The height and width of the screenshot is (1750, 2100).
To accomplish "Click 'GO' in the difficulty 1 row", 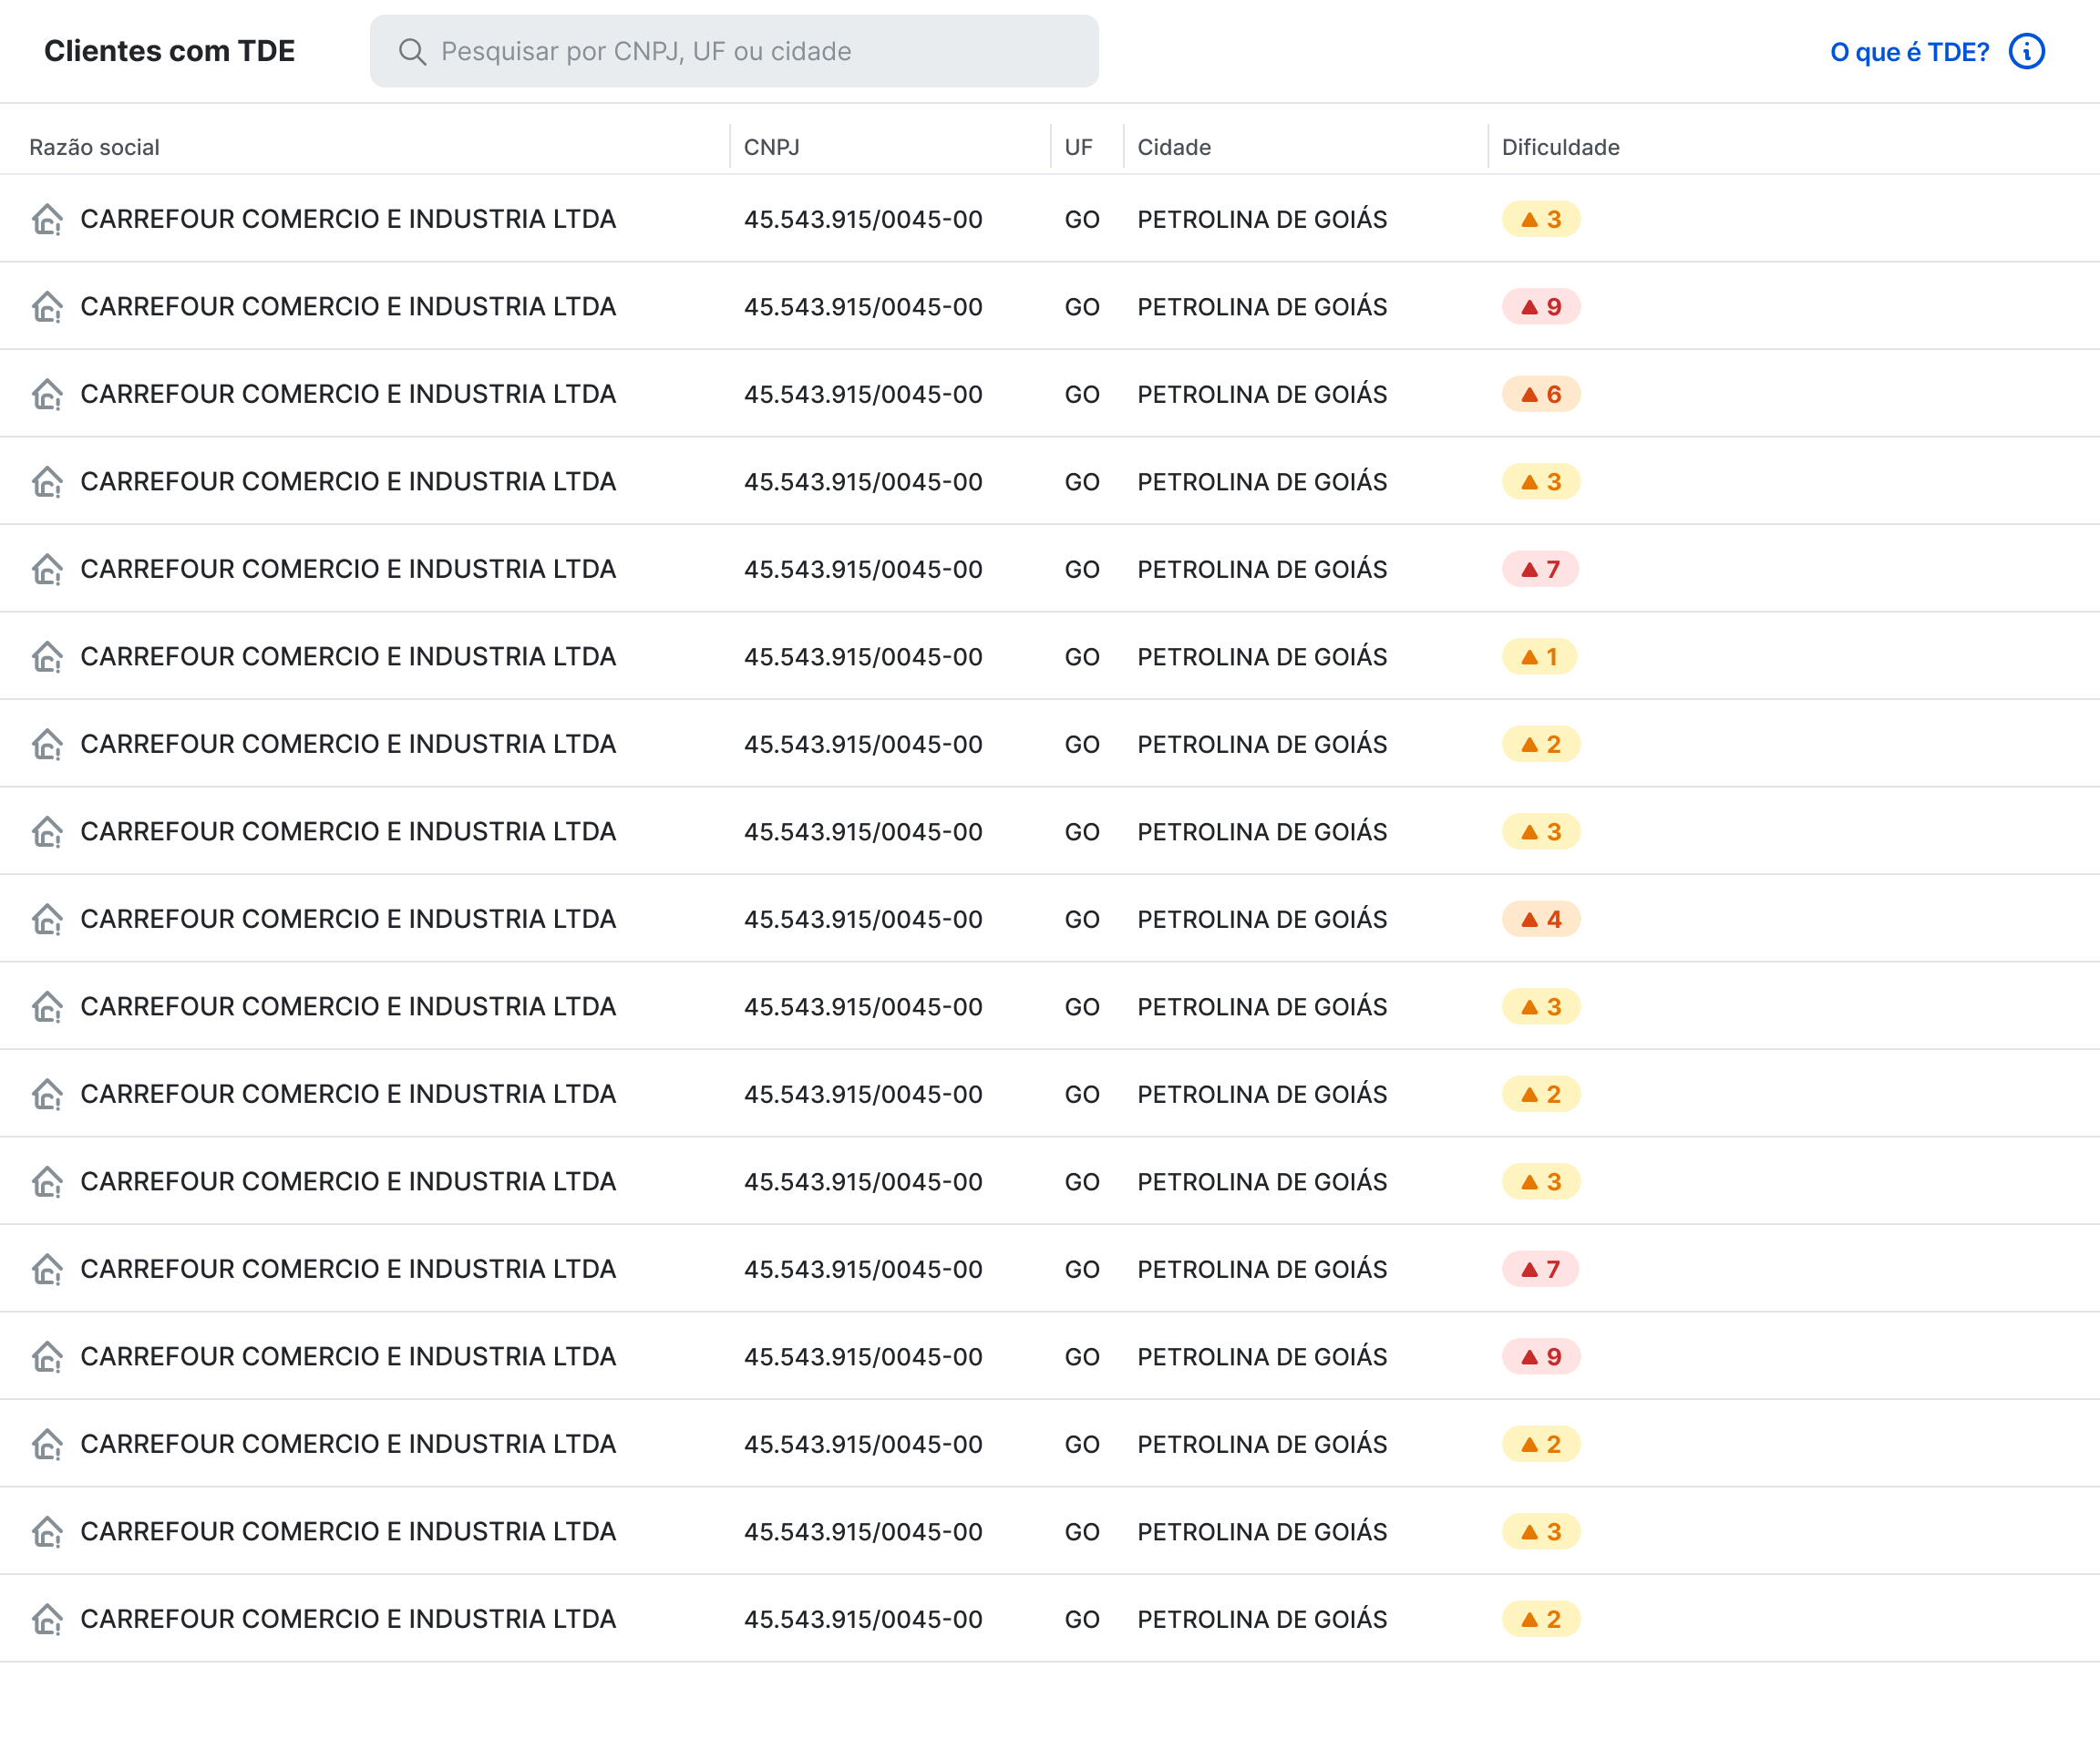I will click(x=1082, y=657).
